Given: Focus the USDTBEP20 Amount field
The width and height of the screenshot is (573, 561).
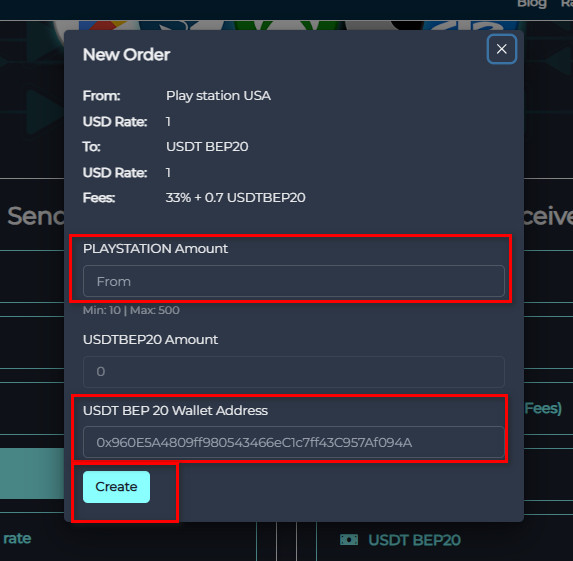Looking at the screenshot, I should [293, 372].
